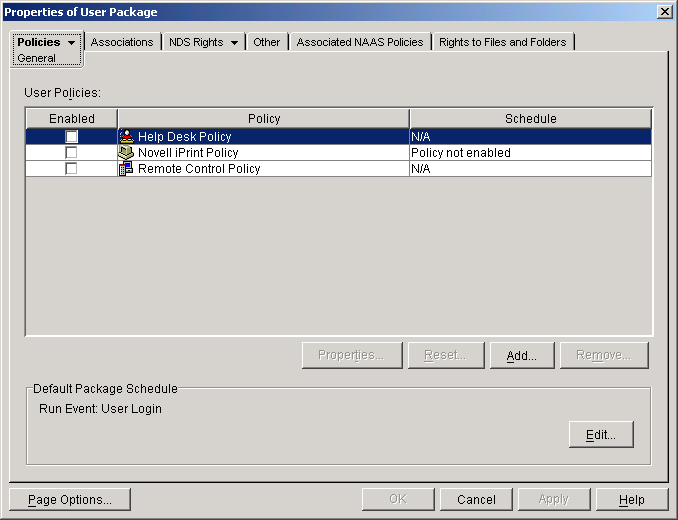Open the NDS Rights tab dropdown arrow

234,42
